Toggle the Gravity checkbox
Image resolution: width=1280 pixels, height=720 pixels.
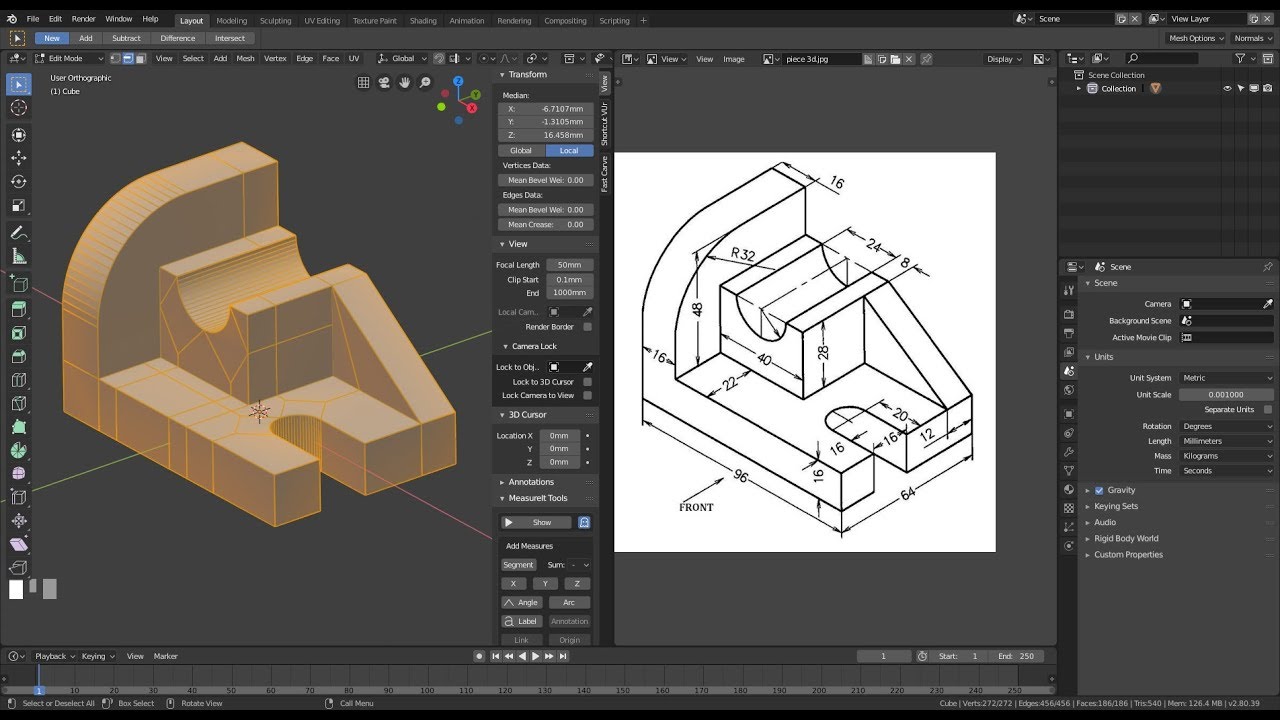click(1099, 490)
